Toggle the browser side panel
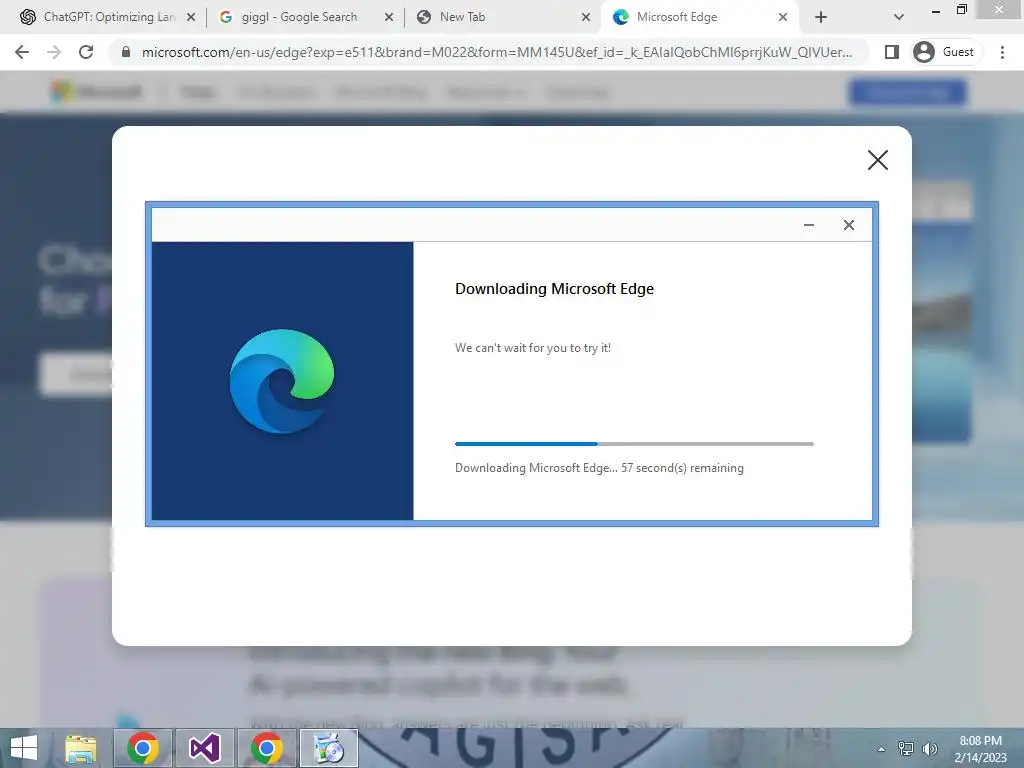Screen dimensions: 1024x768 tap(891, 52)
